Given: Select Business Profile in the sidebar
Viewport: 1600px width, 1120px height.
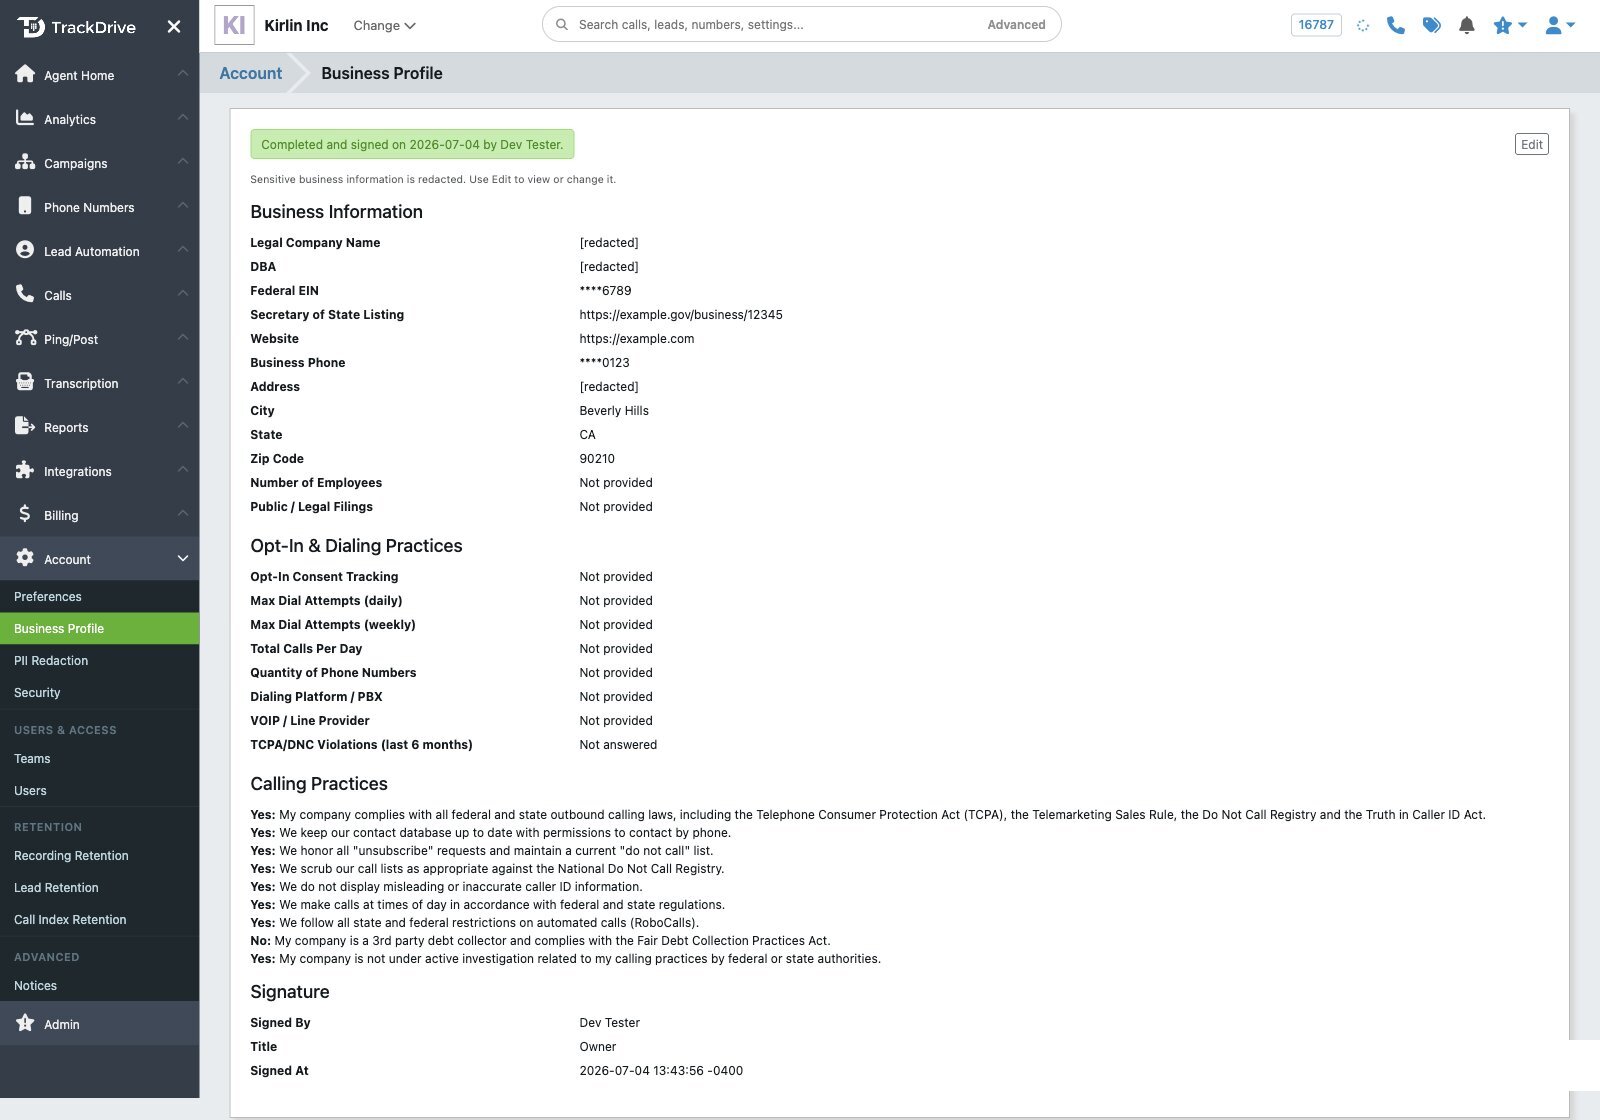Looking at the screenshot, I should pos(99,628).
